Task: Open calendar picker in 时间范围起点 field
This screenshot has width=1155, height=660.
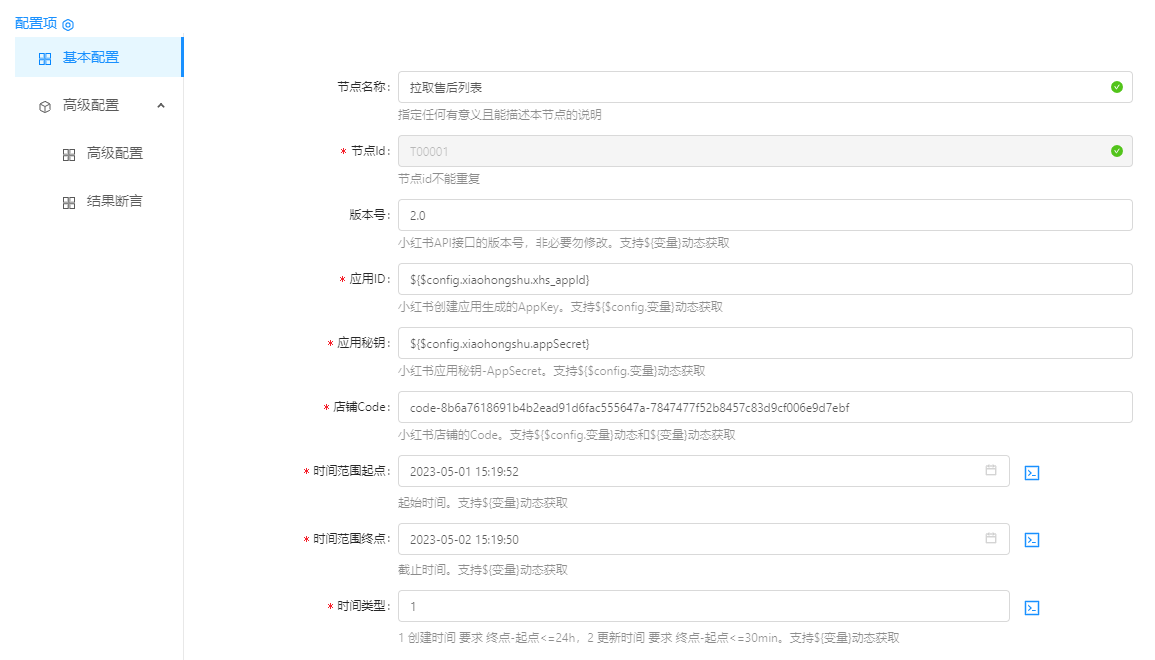Action: point(991,470)
